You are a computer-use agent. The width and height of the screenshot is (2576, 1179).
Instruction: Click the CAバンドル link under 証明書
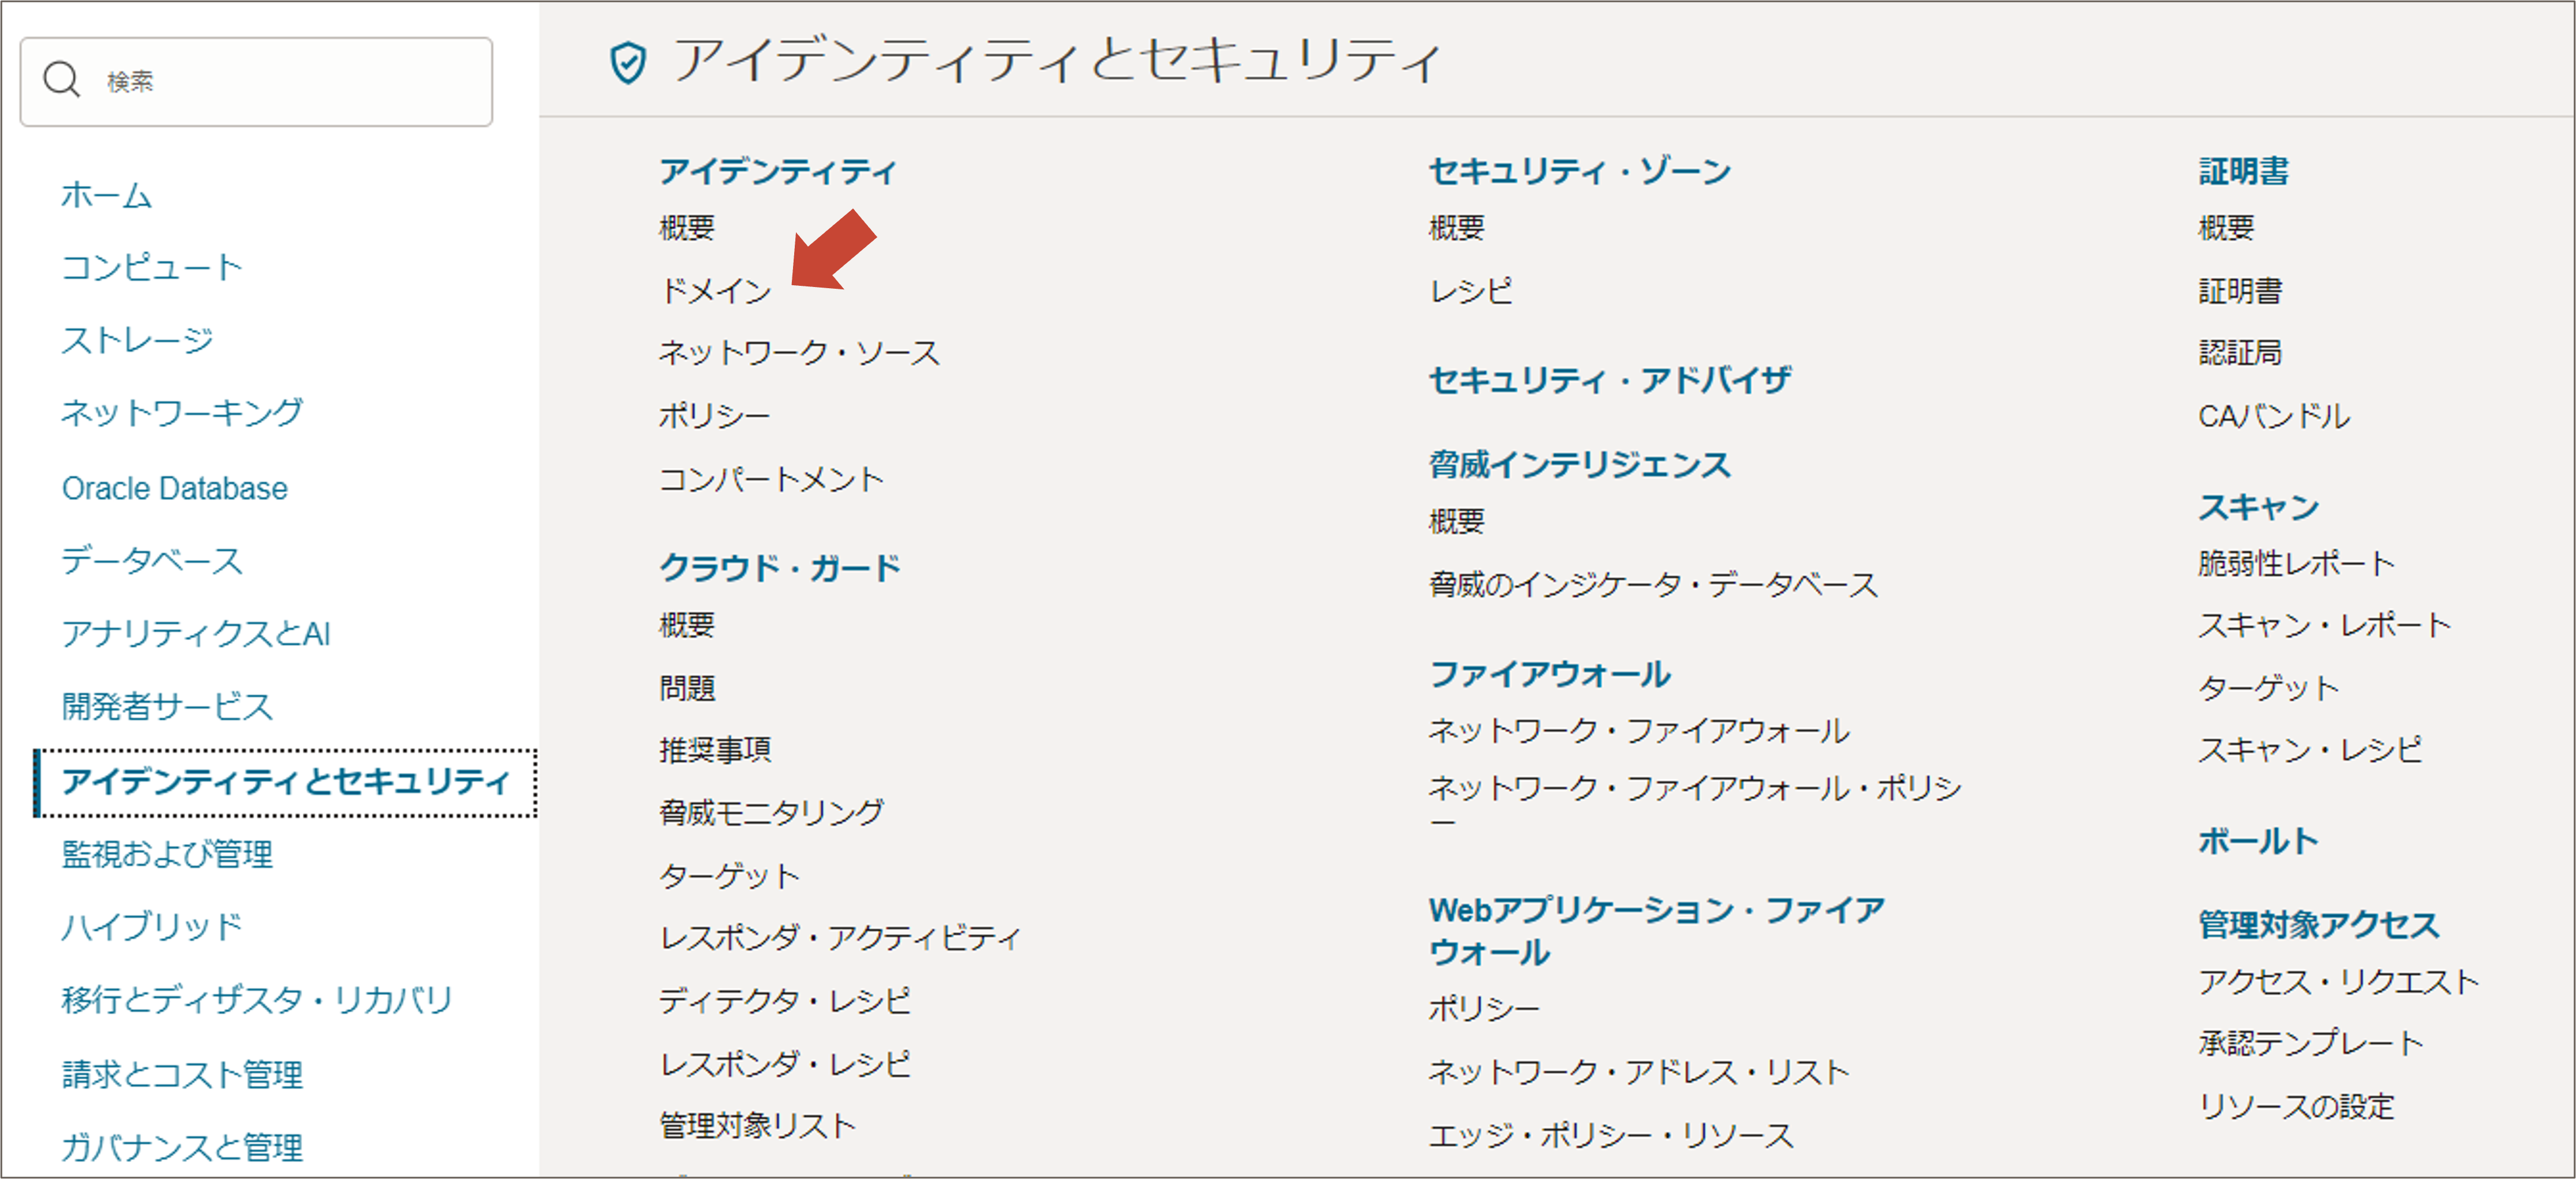point(2273,416)
